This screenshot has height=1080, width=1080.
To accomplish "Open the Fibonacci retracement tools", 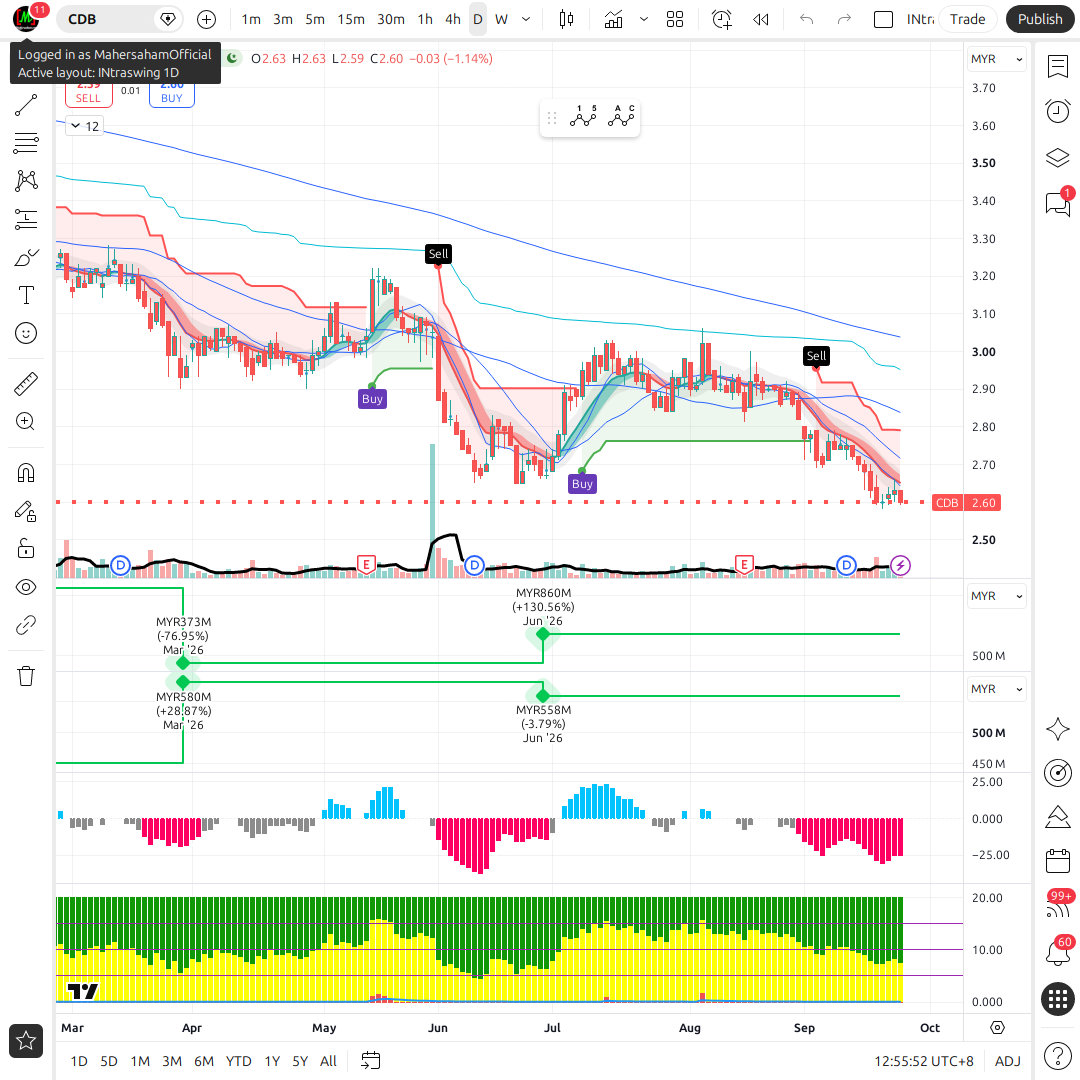I will point(26,143).
